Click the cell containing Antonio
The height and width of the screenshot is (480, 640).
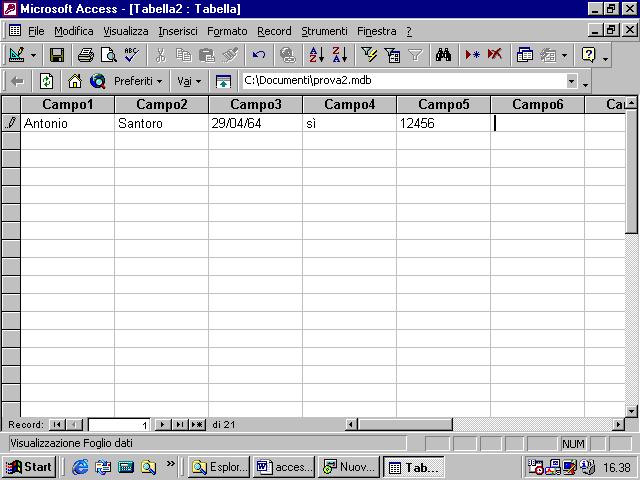point(68,123)
